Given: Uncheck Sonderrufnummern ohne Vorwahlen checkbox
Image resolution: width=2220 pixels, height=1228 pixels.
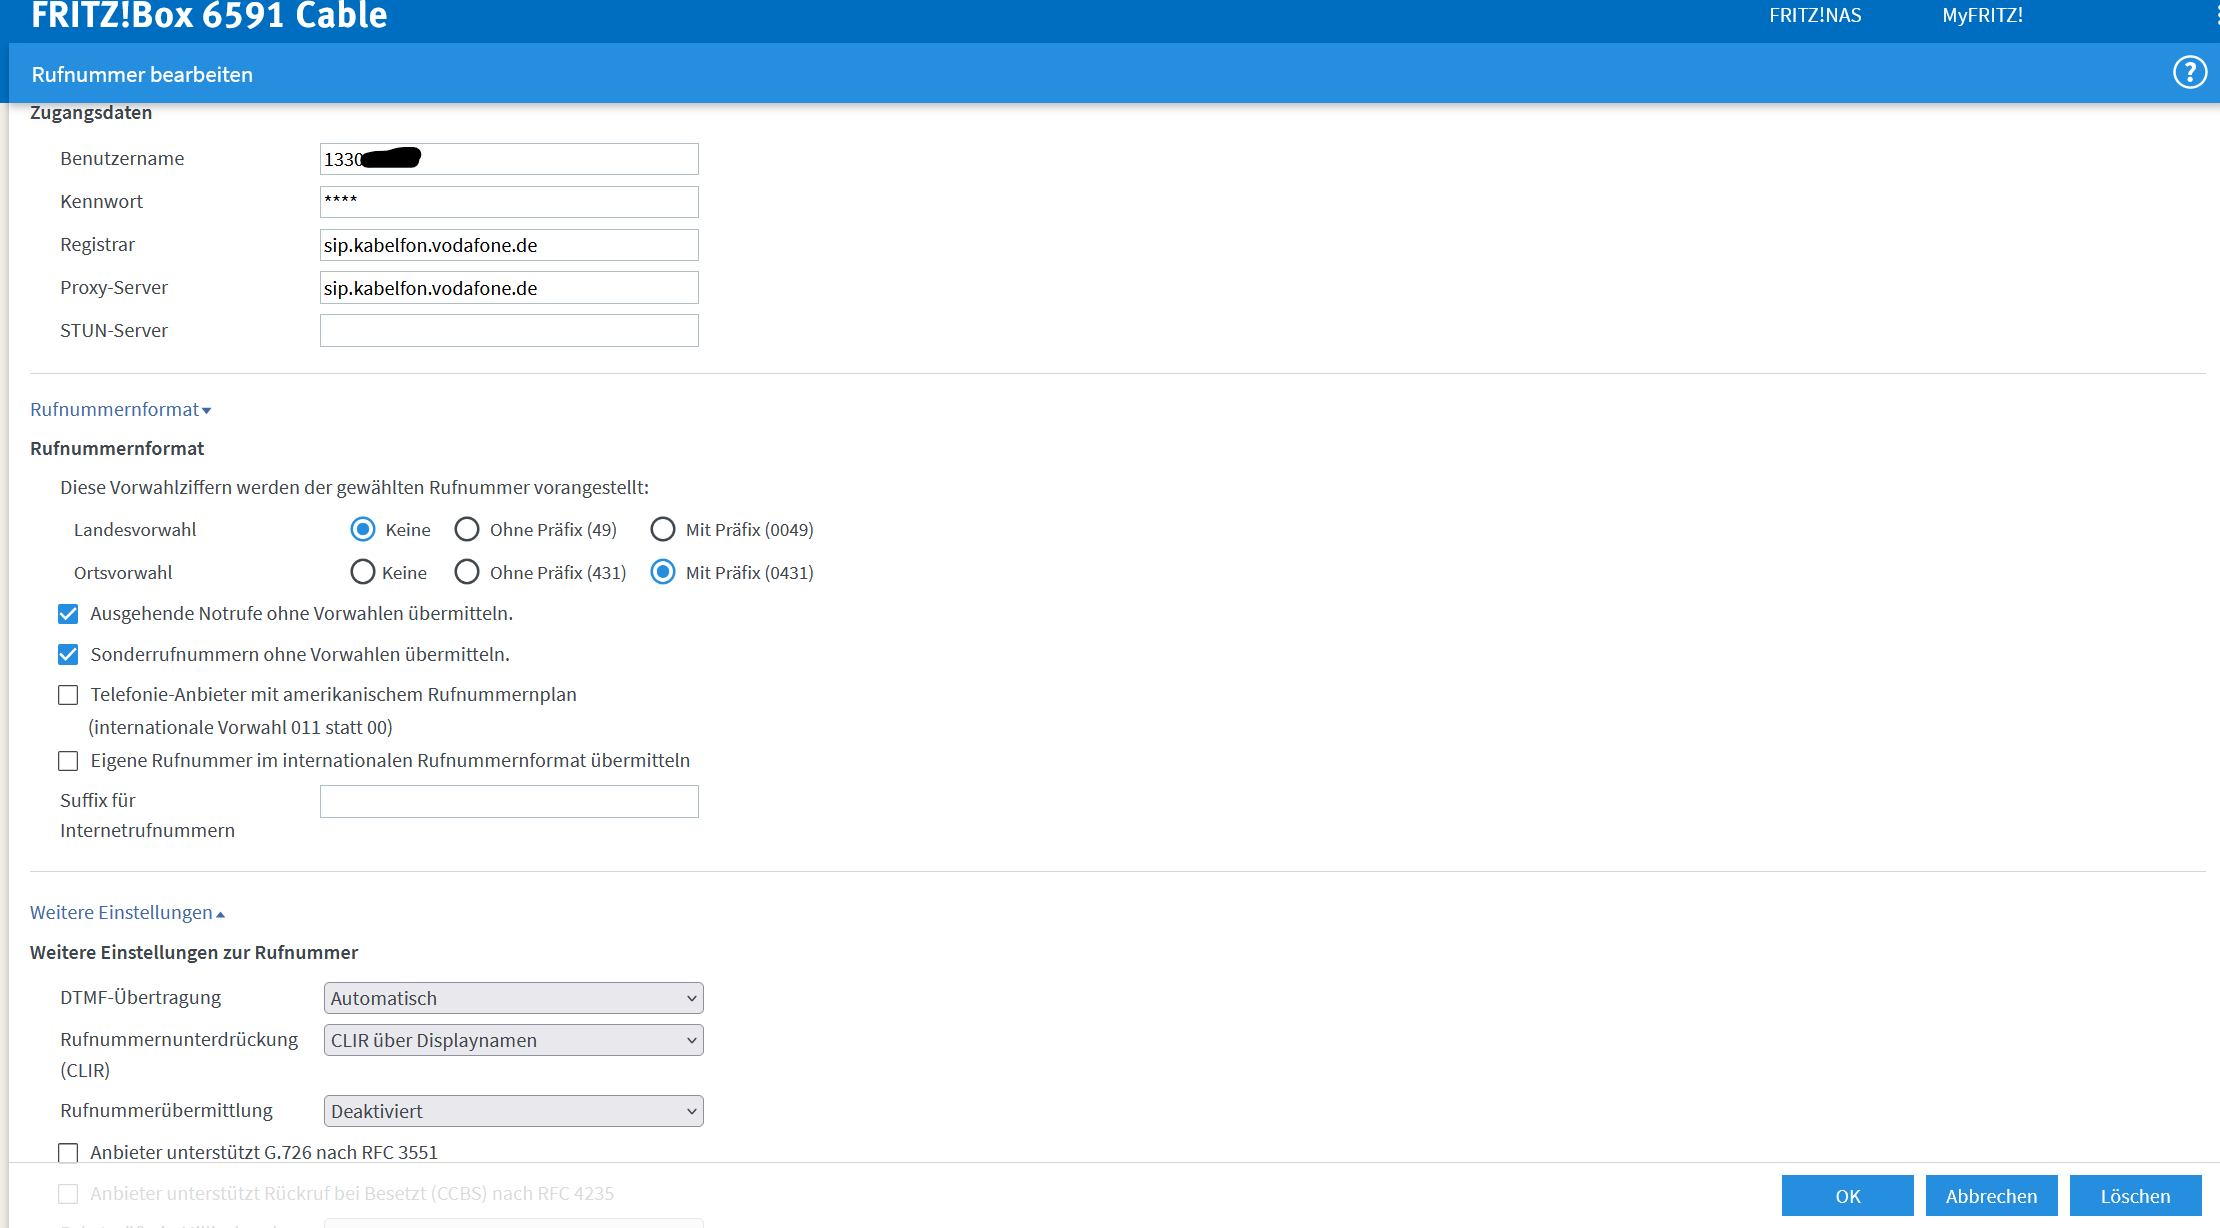Looking at the screenshot, I should 68,655.
